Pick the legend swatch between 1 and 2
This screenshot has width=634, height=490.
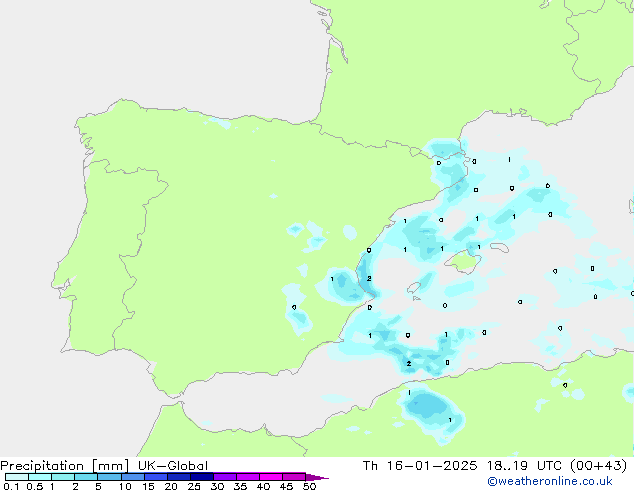point(63,477)
